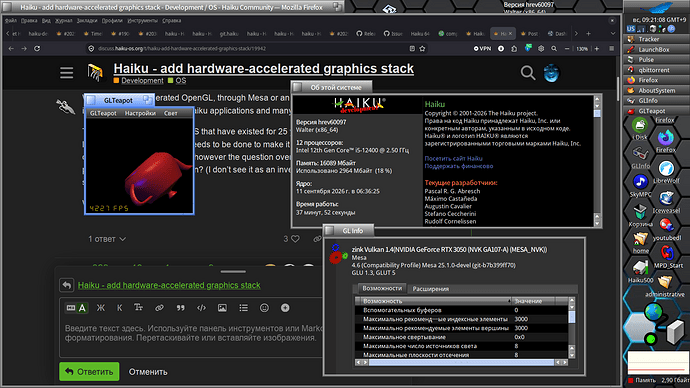Open SkyMPC desktop icon
Viewport: 690px width, 388px height.
click(640, 186)
